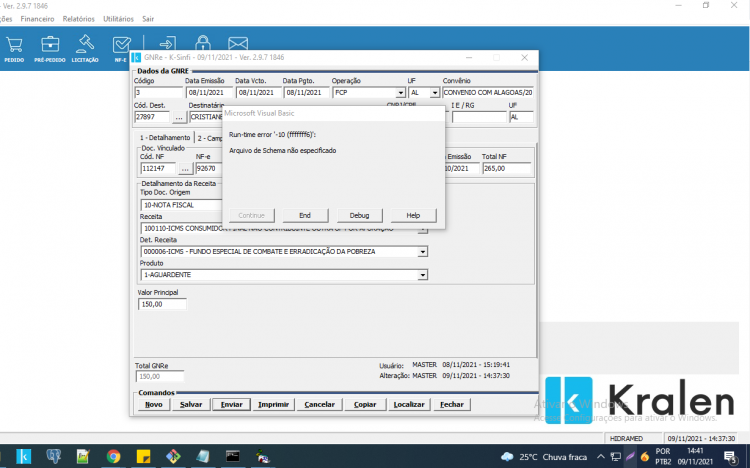
Task: Click the envelope mail icon in toolbar
Action: pyautogui.click(x=238, y=44)
